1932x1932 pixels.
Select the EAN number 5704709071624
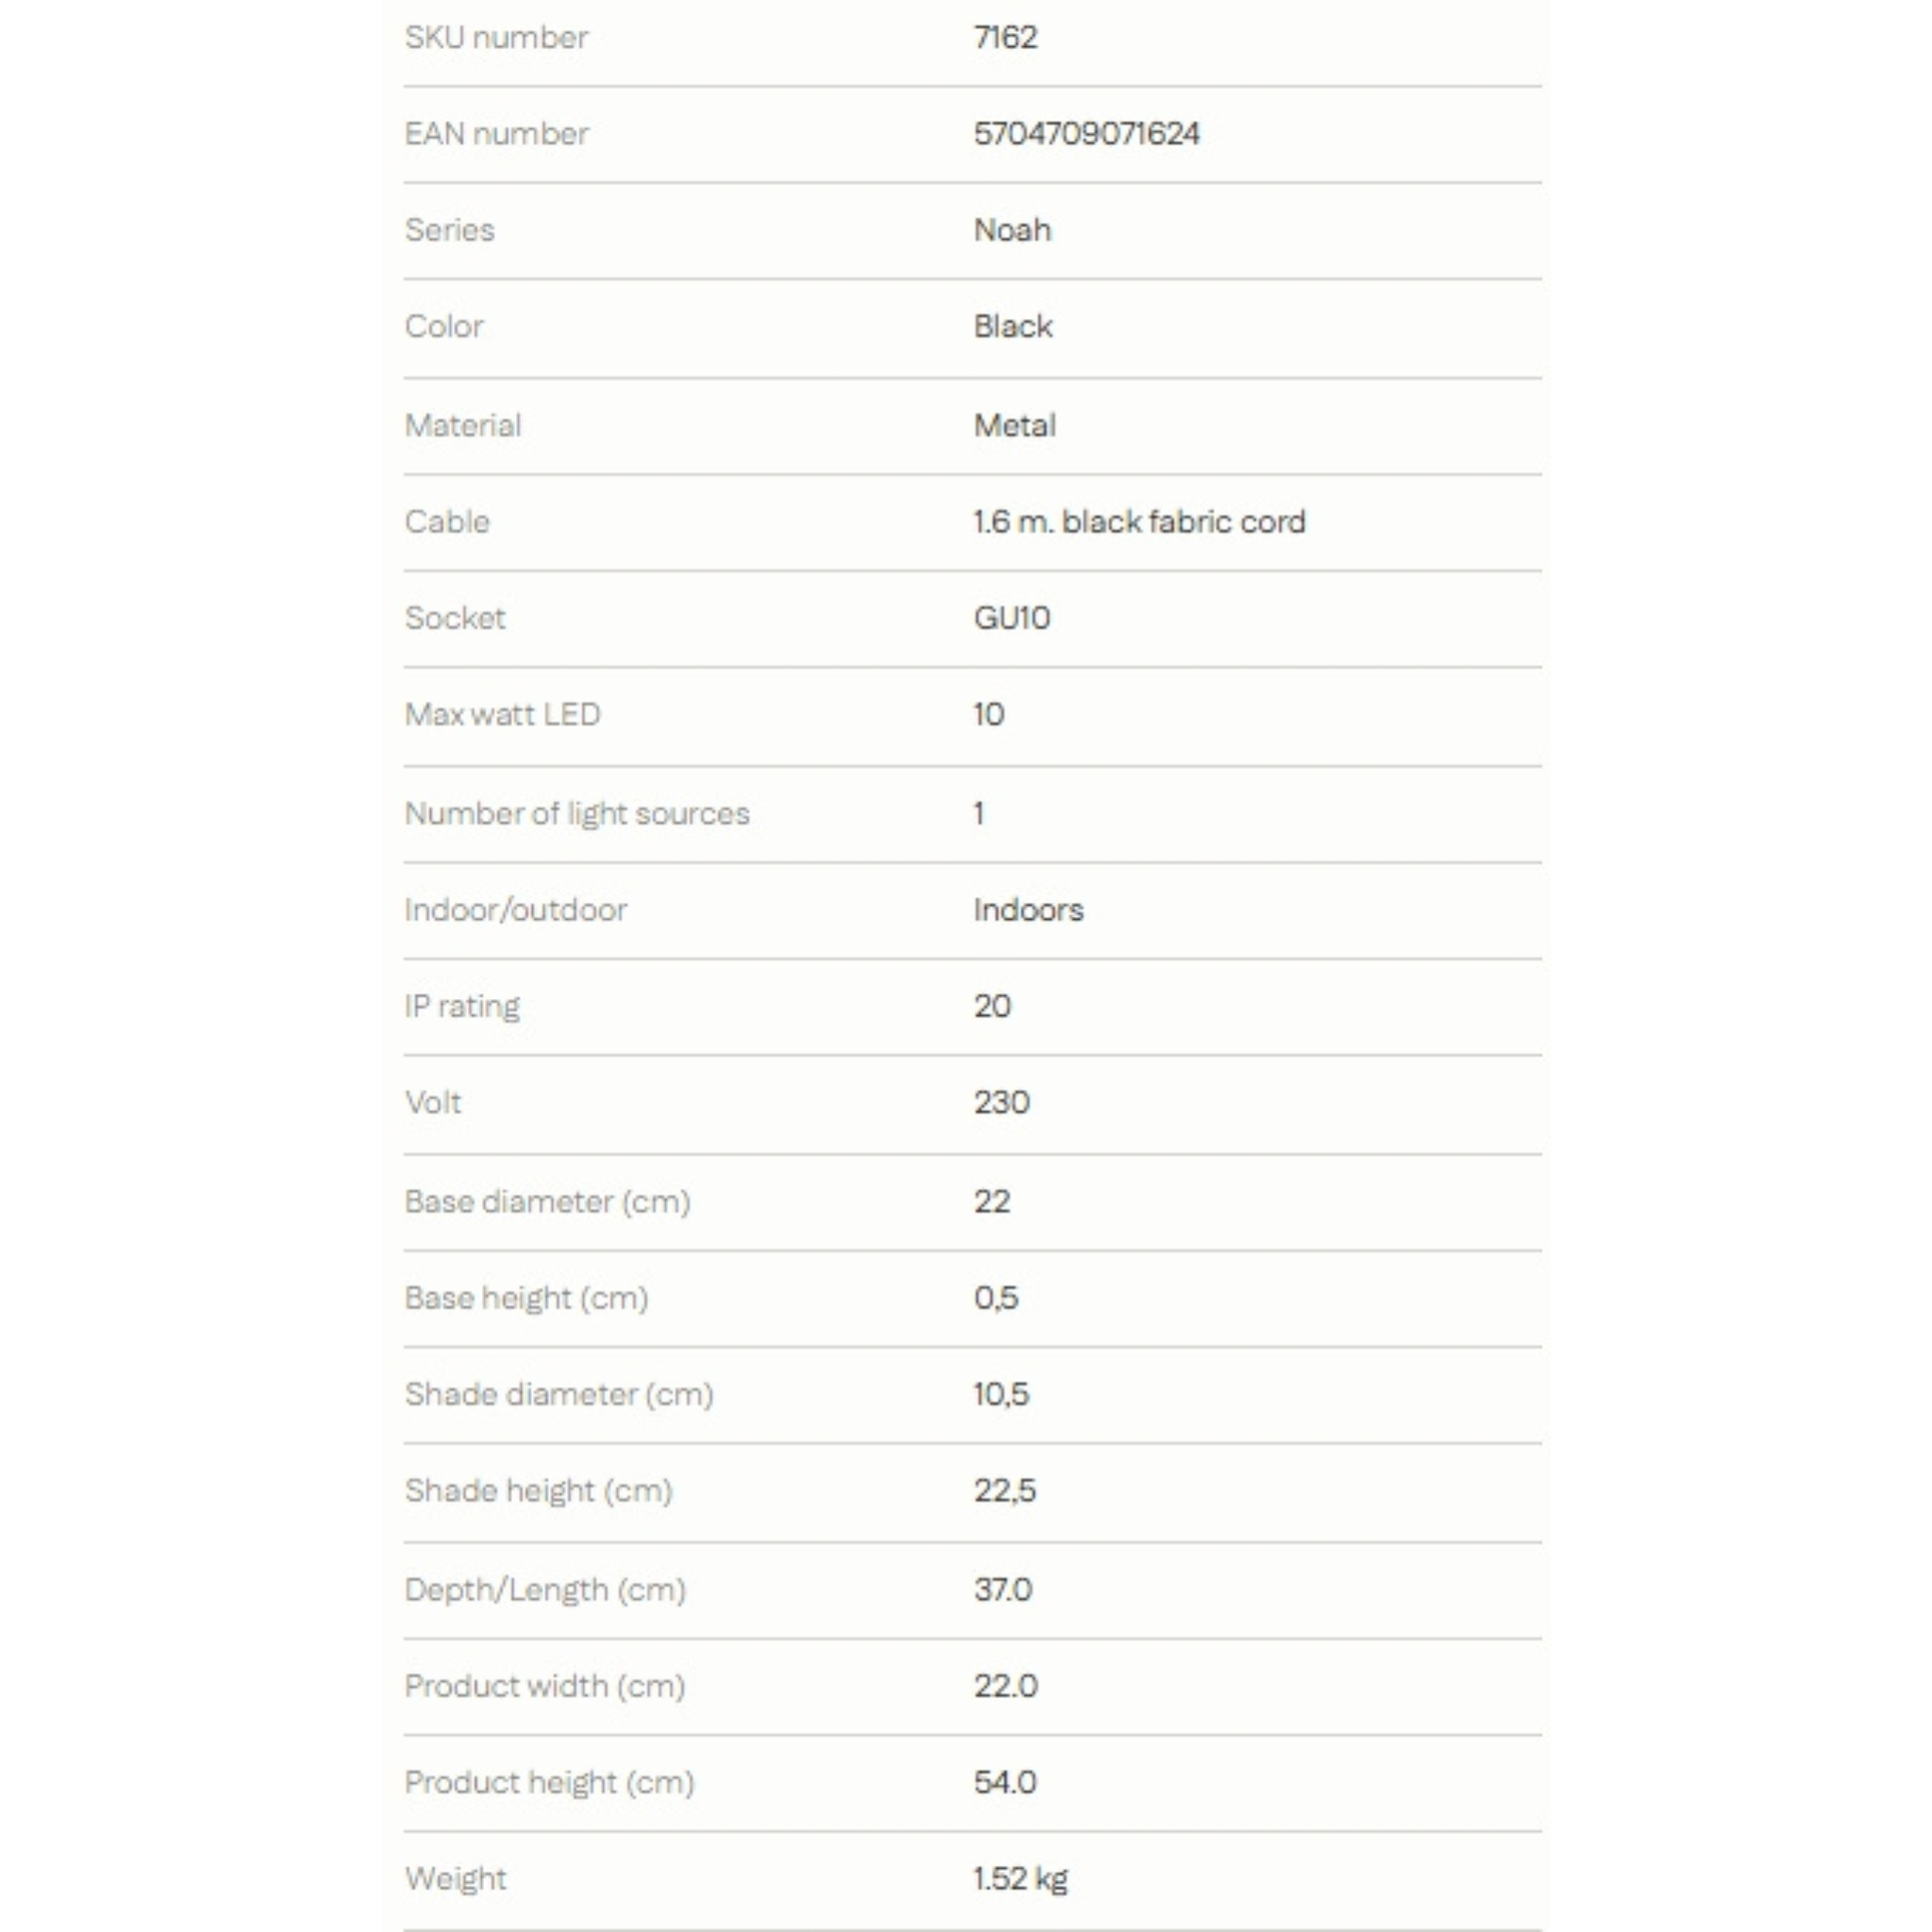(1087, 133)
